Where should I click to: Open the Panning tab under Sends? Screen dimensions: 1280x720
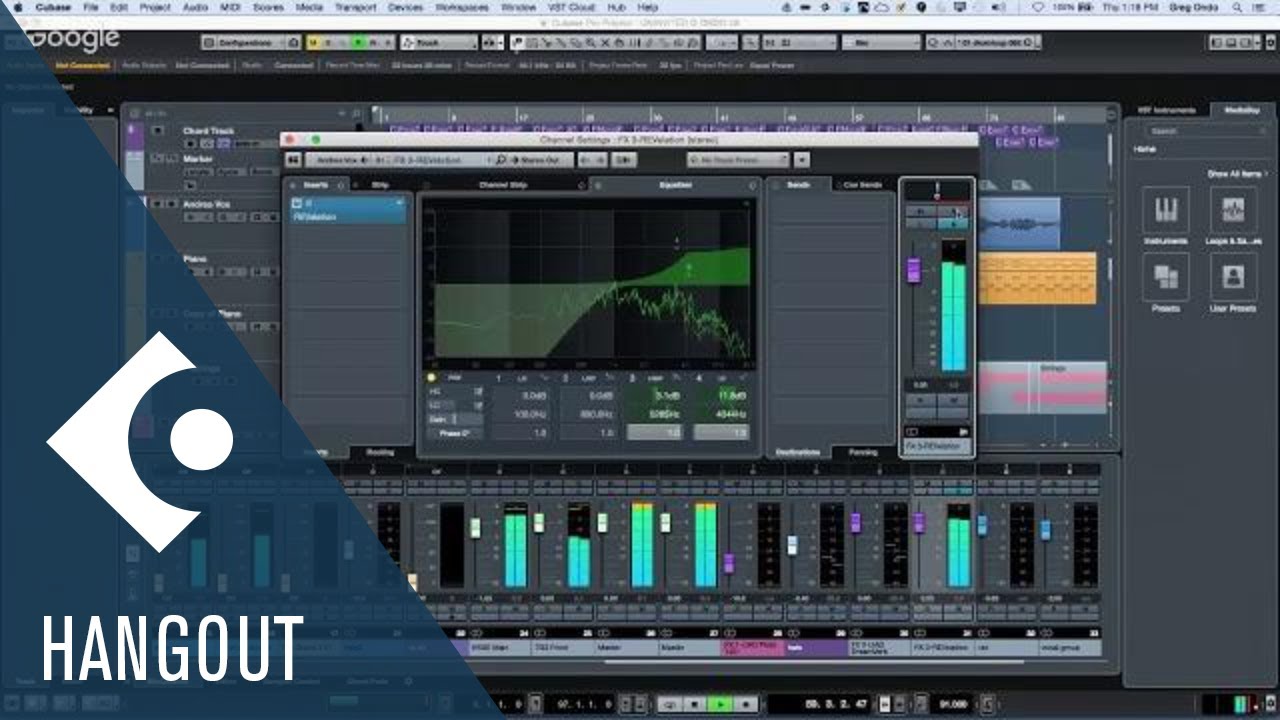862,452
